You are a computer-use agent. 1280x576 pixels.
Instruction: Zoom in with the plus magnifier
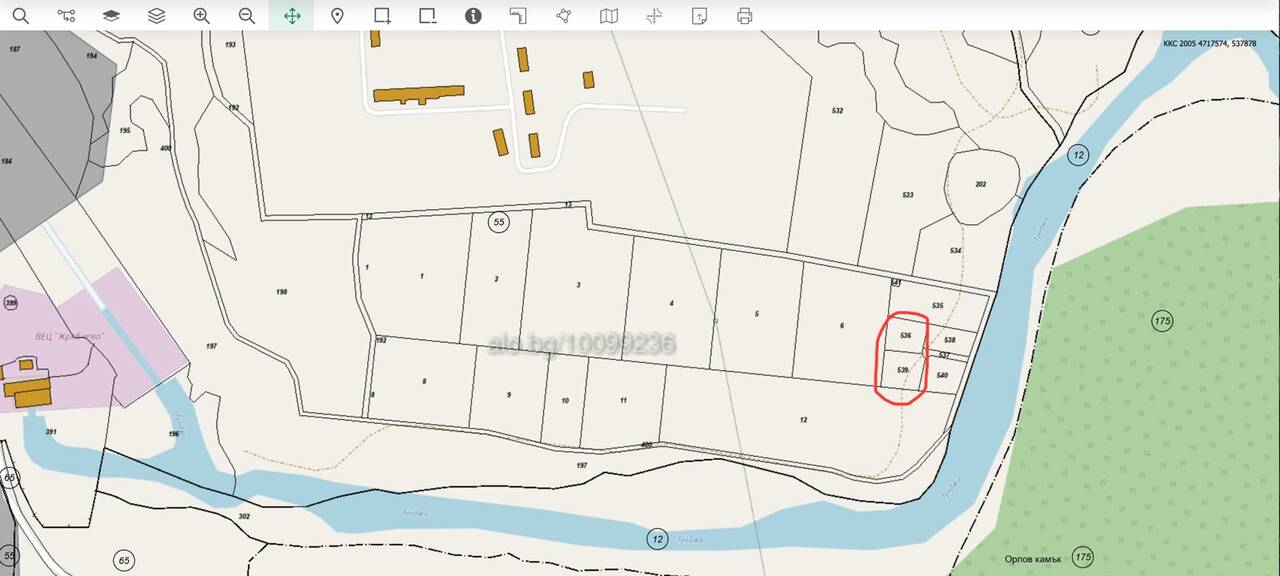[201, 15]
